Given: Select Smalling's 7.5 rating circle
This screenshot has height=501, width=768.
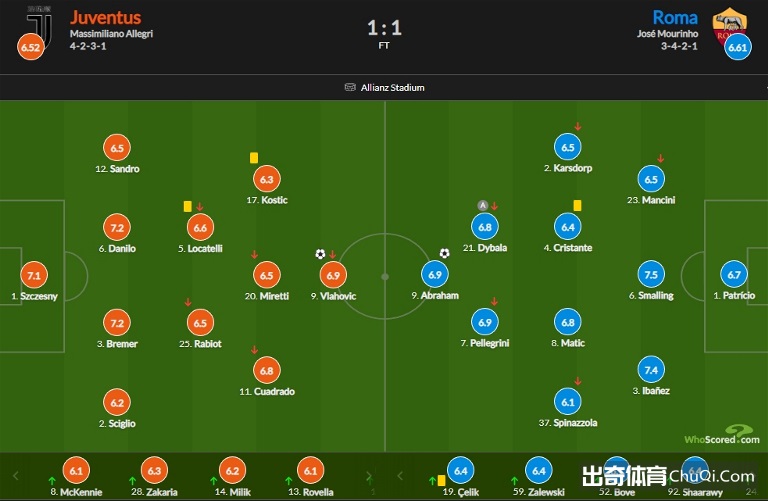Looking at the screenshot, I should click(651, 275).
